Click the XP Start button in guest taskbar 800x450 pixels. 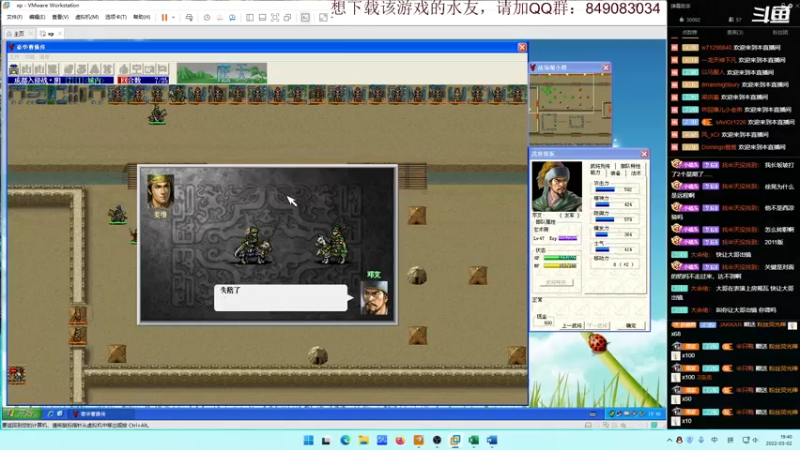(x=22, y=414)
